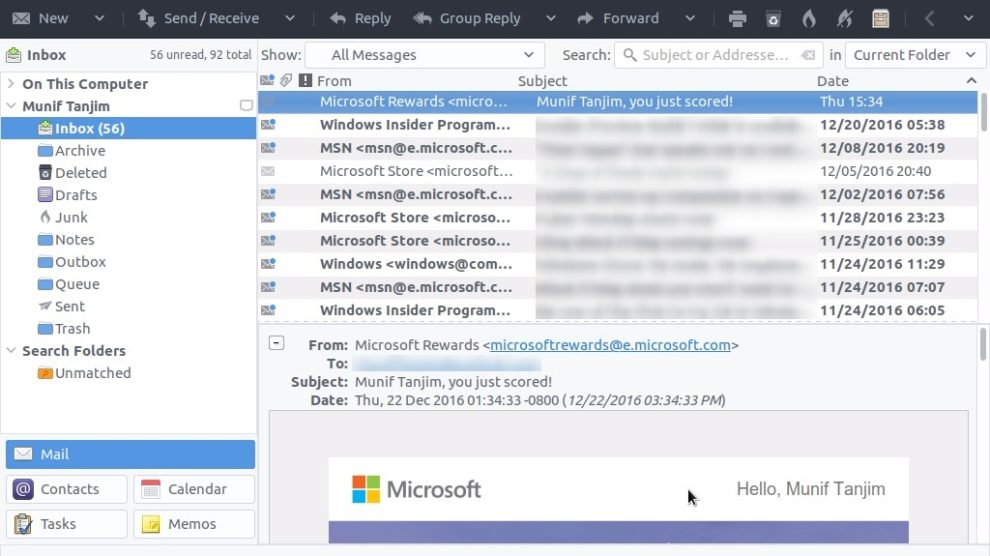Collapse the Munif Tanjim account node

(11, 105)
